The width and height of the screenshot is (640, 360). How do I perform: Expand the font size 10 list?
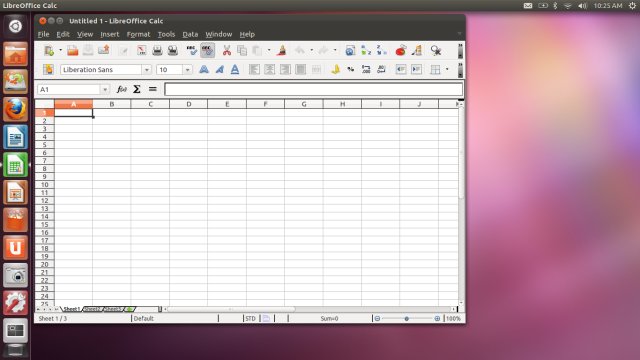pos(187,70)
